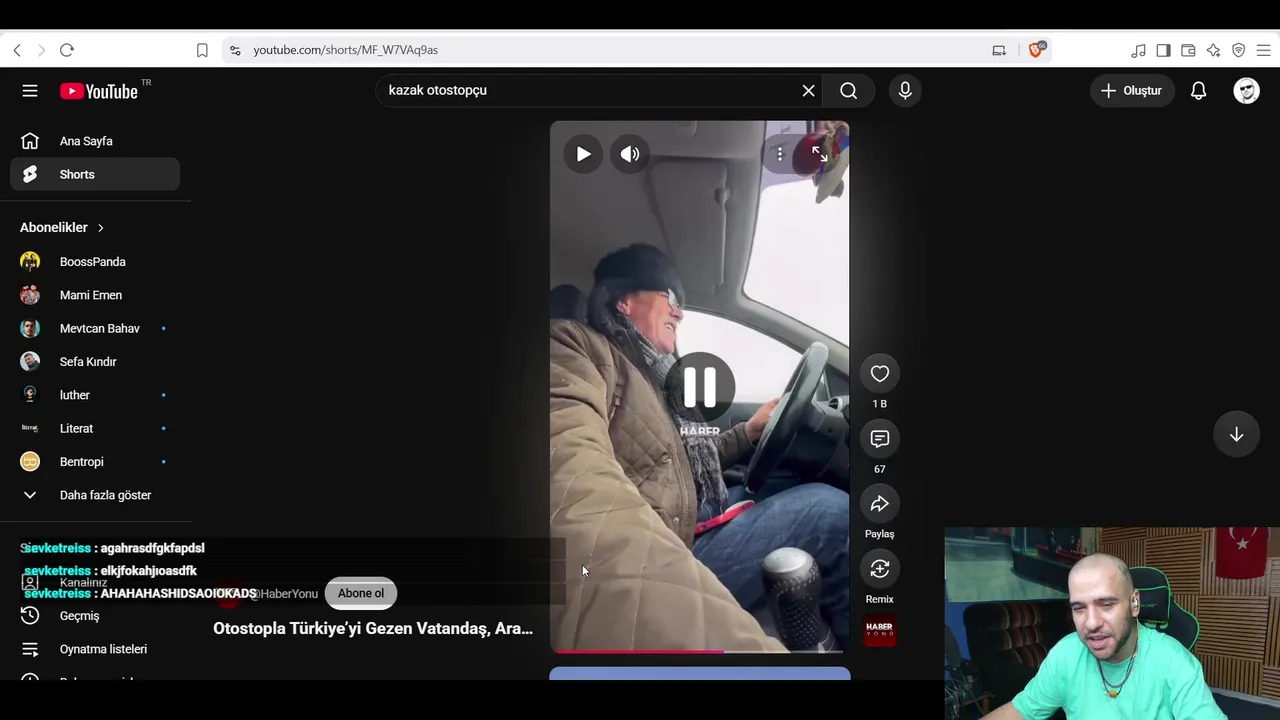Viewport: 1280px width, 720px height.
Task: Click the install app icon in address bar
Action: 999,50
